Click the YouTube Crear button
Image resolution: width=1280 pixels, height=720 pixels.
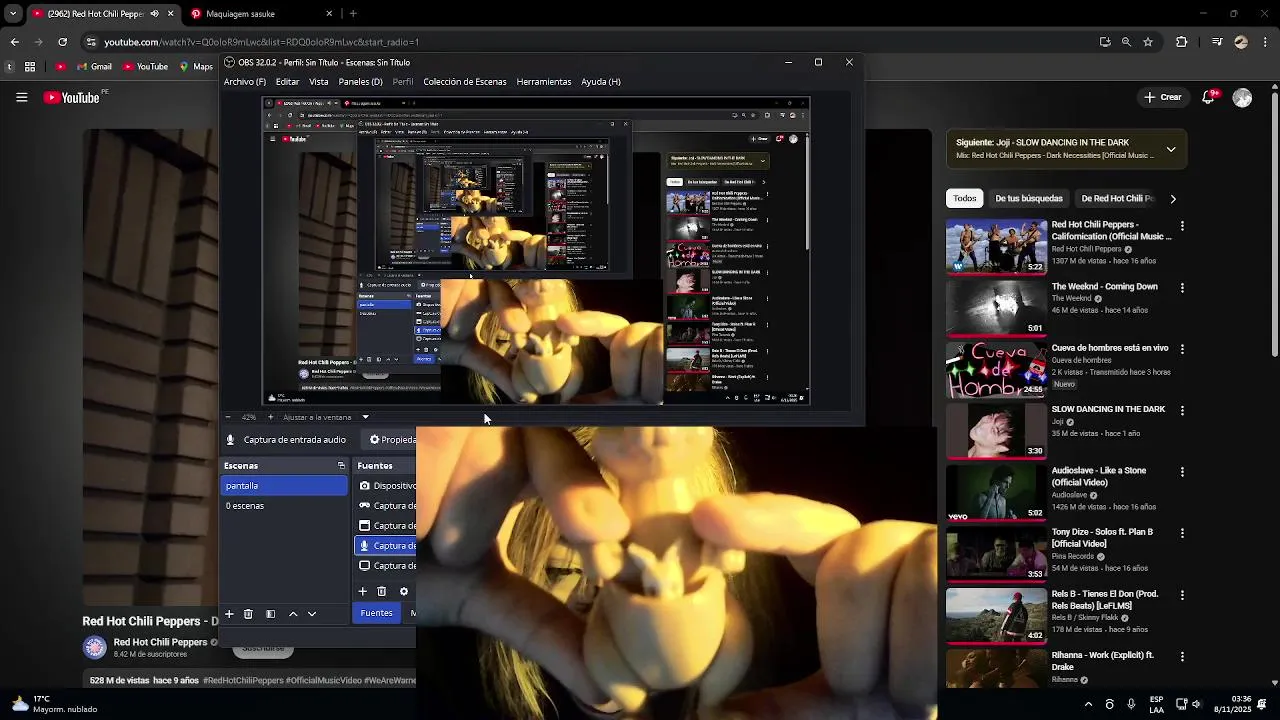(1163, 97)
